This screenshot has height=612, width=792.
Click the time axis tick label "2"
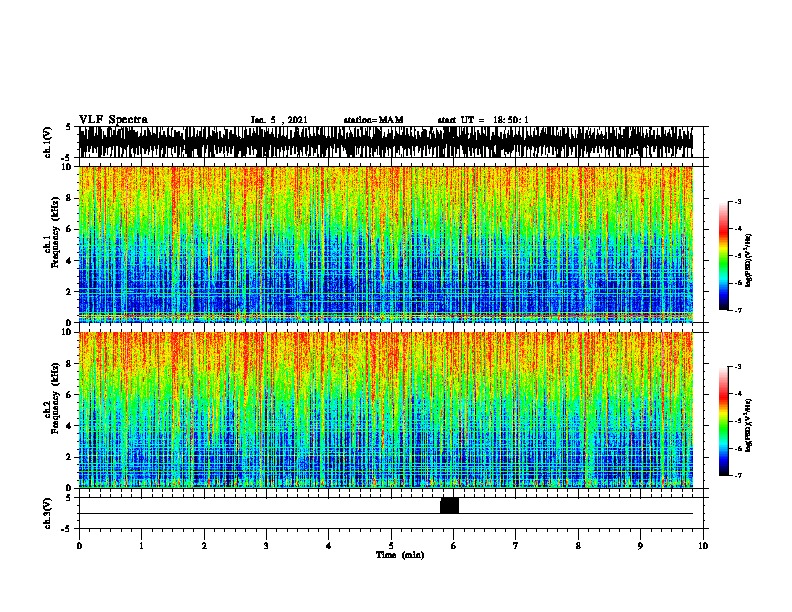tap(204, 546)
